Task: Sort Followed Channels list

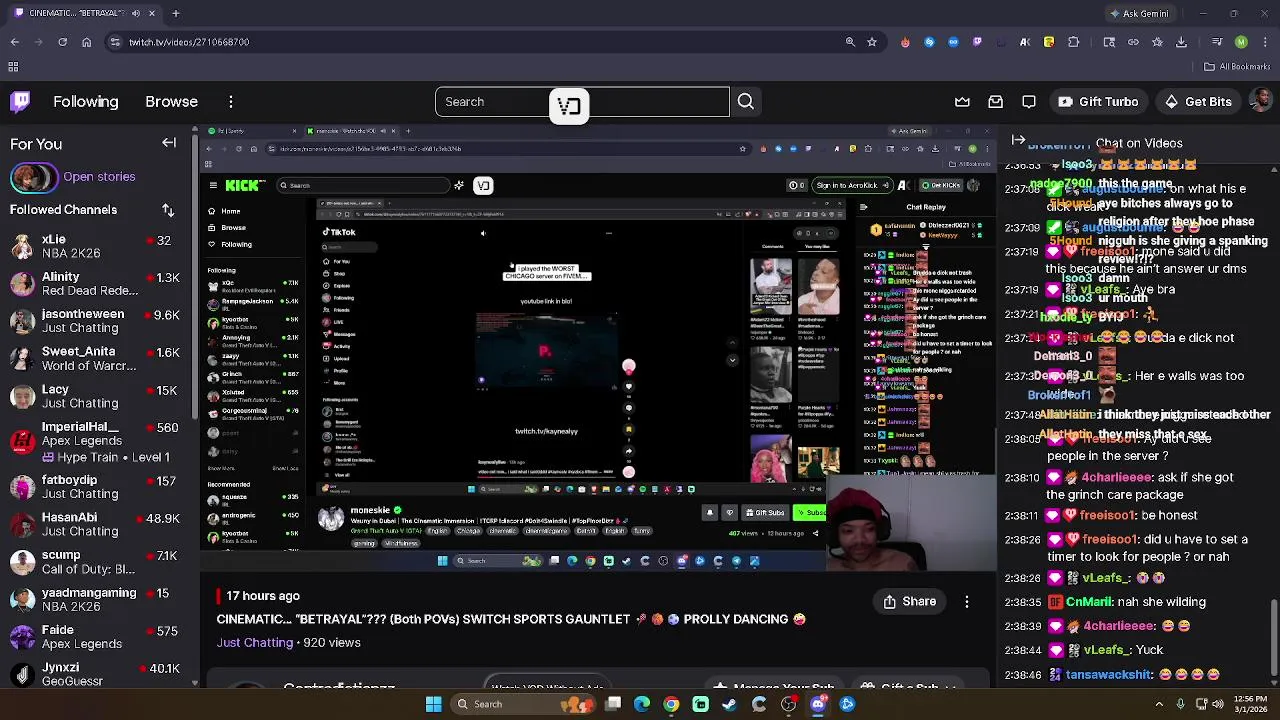Action: [168, 210]
